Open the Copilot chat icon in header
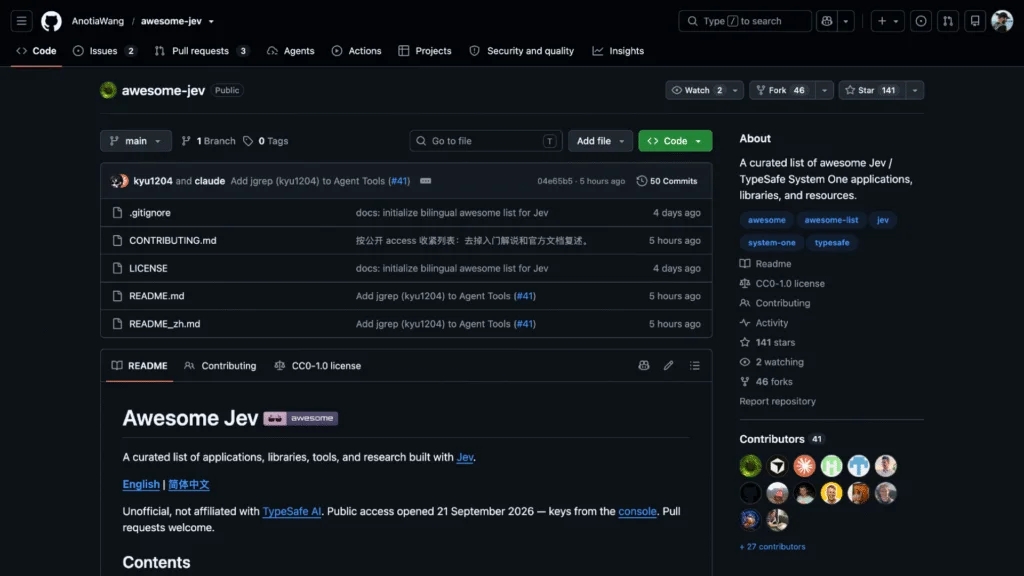Image resolution: width=1024 pixels, height=576 pixels. [827, 21]
